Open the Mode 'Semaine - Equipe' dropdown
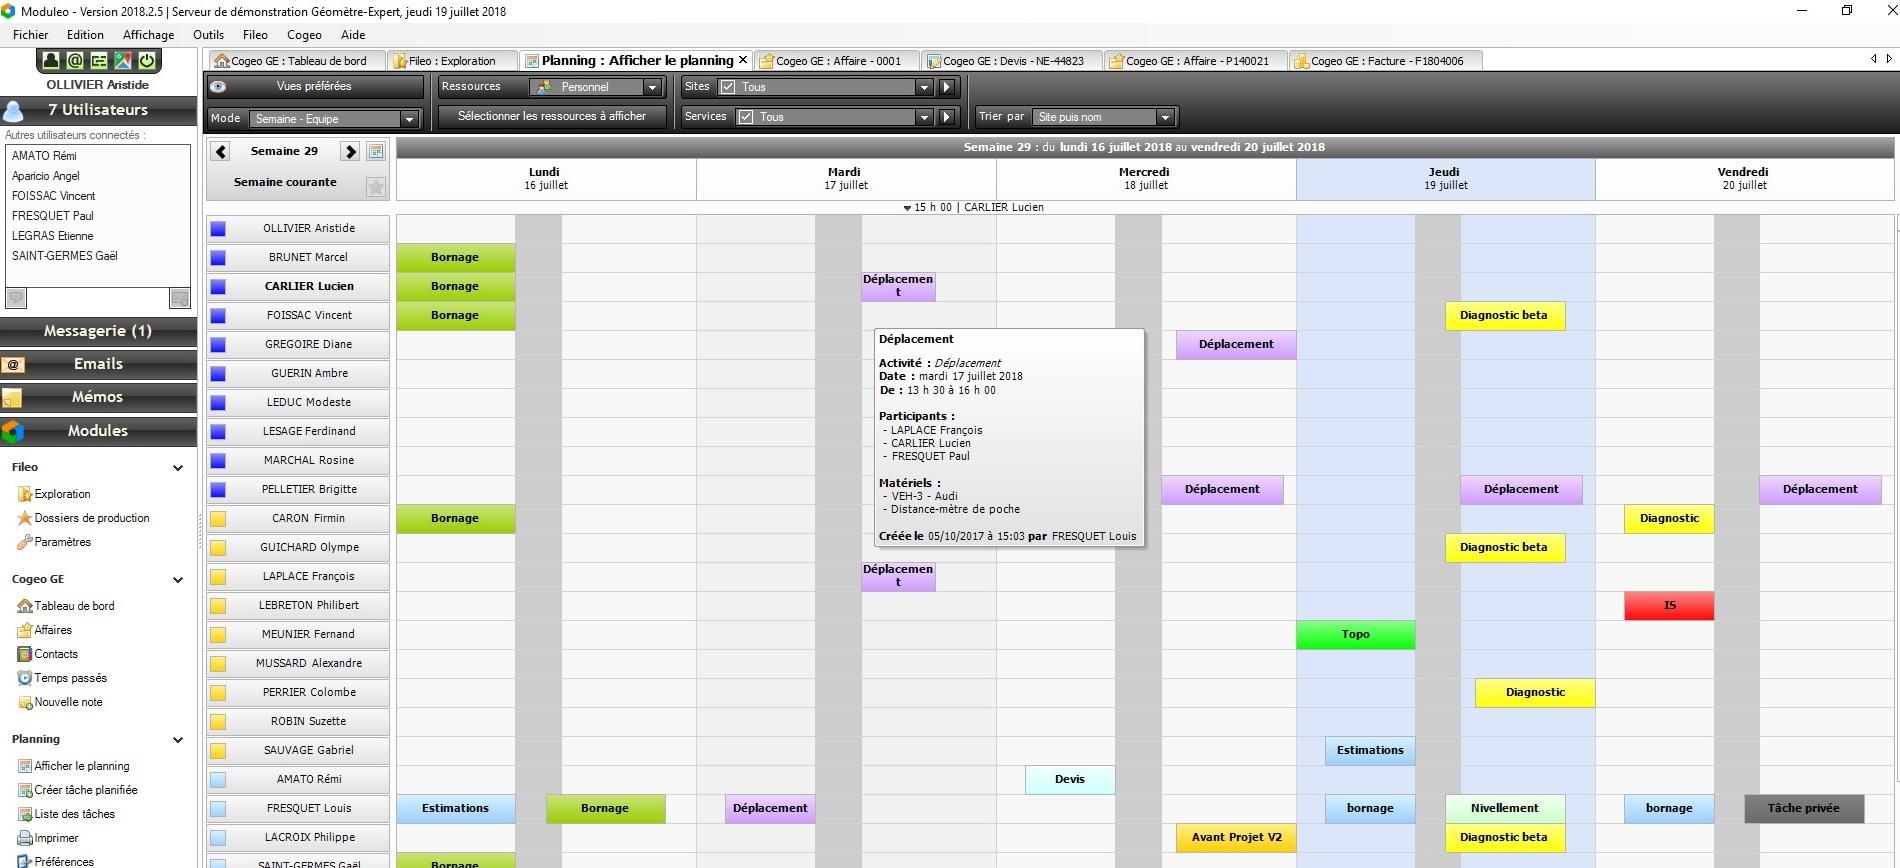This screenshot has width=1900, height=868. point(408,119)
